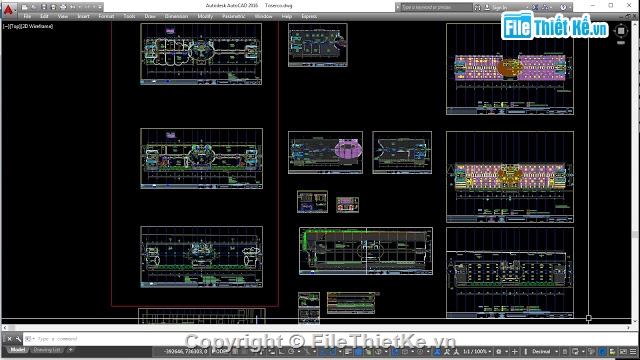Viewport: 640px width, 360px height.
Task: Click the New drawing icon in quick access toolbar
Action: (24, 7)
